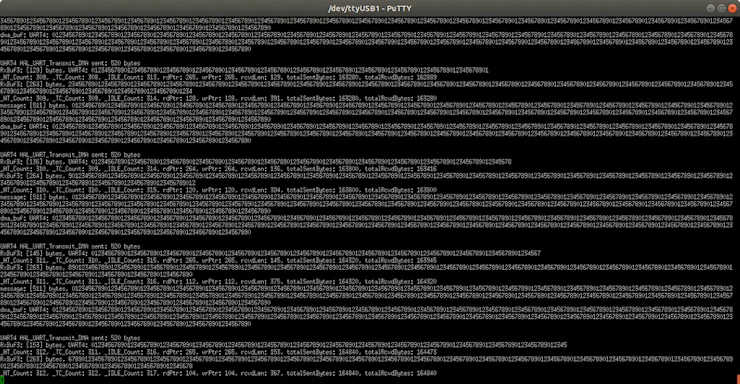Viewport: 740px width, 384px height.
Task: Click the "RxBuf3: [264] bytes" text
Action: [x=32, y=175]
